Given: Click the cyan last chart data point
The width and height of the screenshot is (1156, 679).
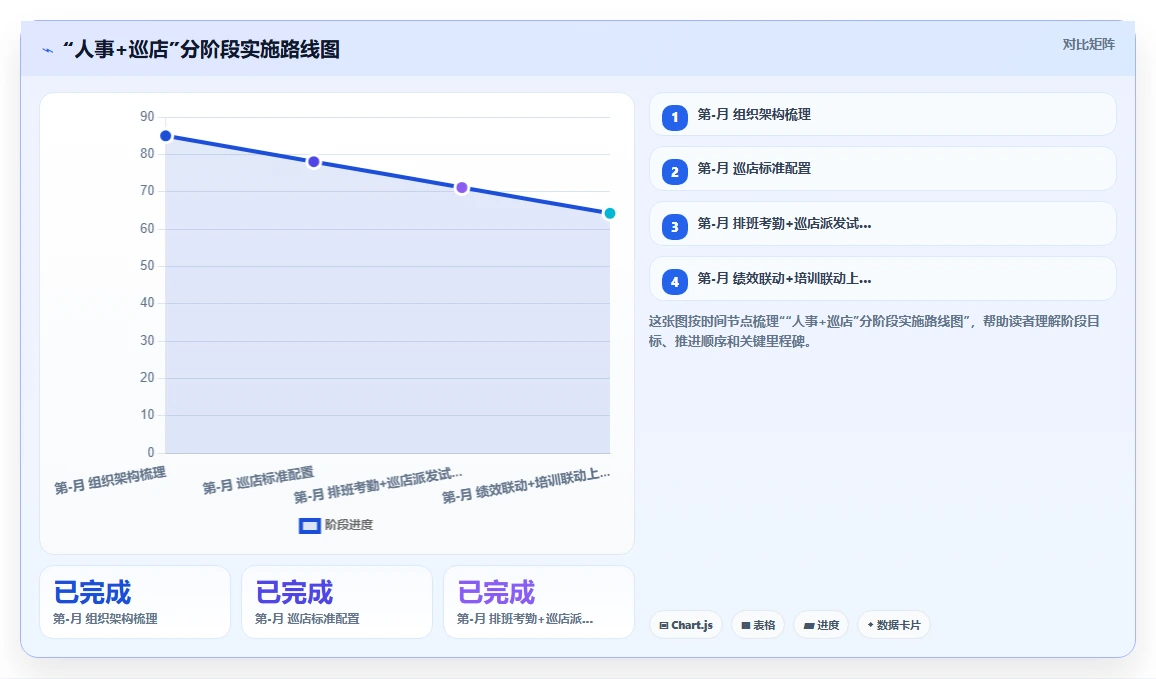Looking at the screenshot, I should coord(610,214).
